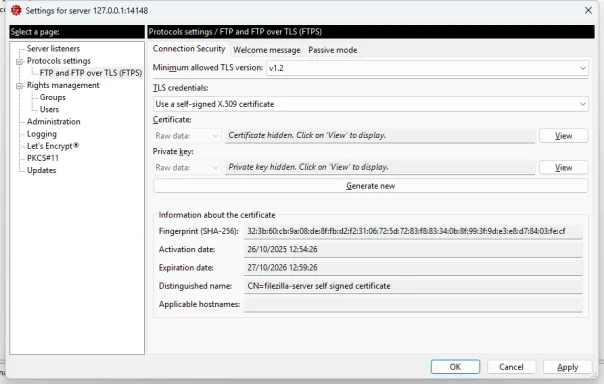The image size is (604, 384).
Task: Open the Updates page
Action: coord(41,170)
